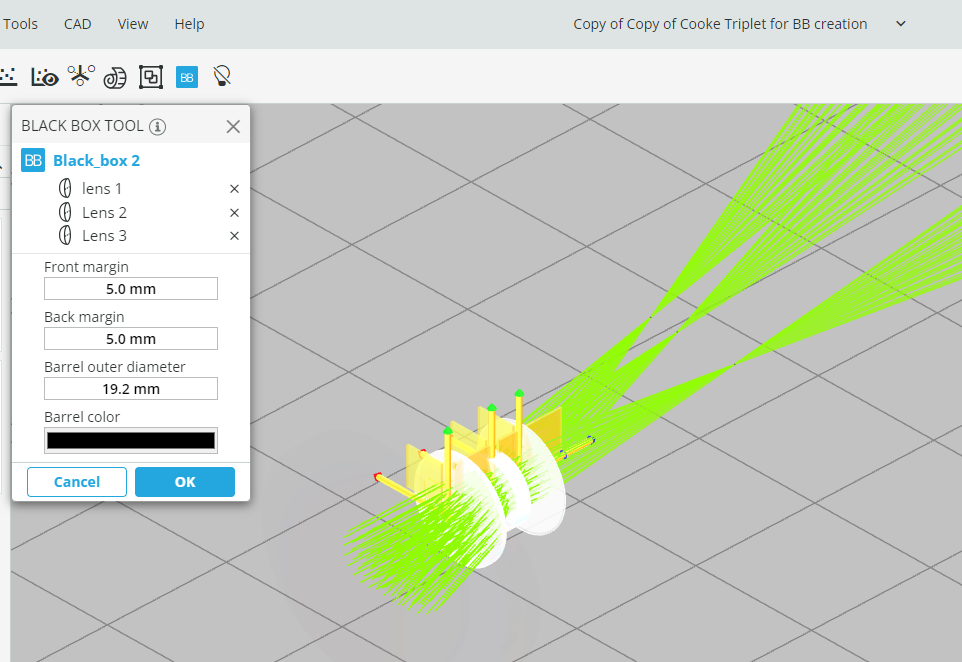Confirm with the OK button

pos(185,482)
